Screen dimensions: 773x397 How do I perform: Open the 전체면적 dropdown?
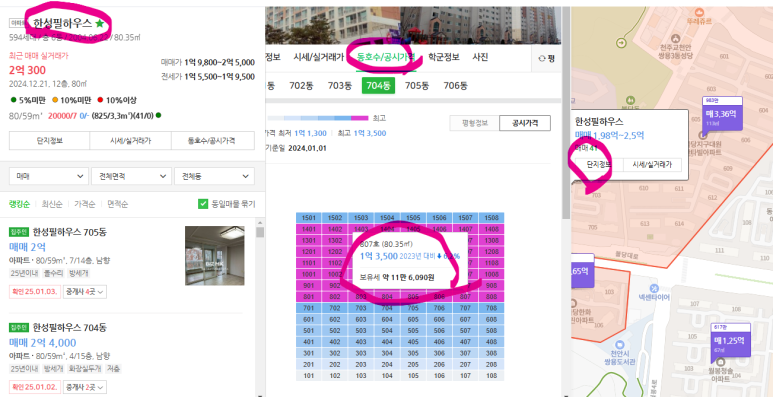[x=132, y=176]
